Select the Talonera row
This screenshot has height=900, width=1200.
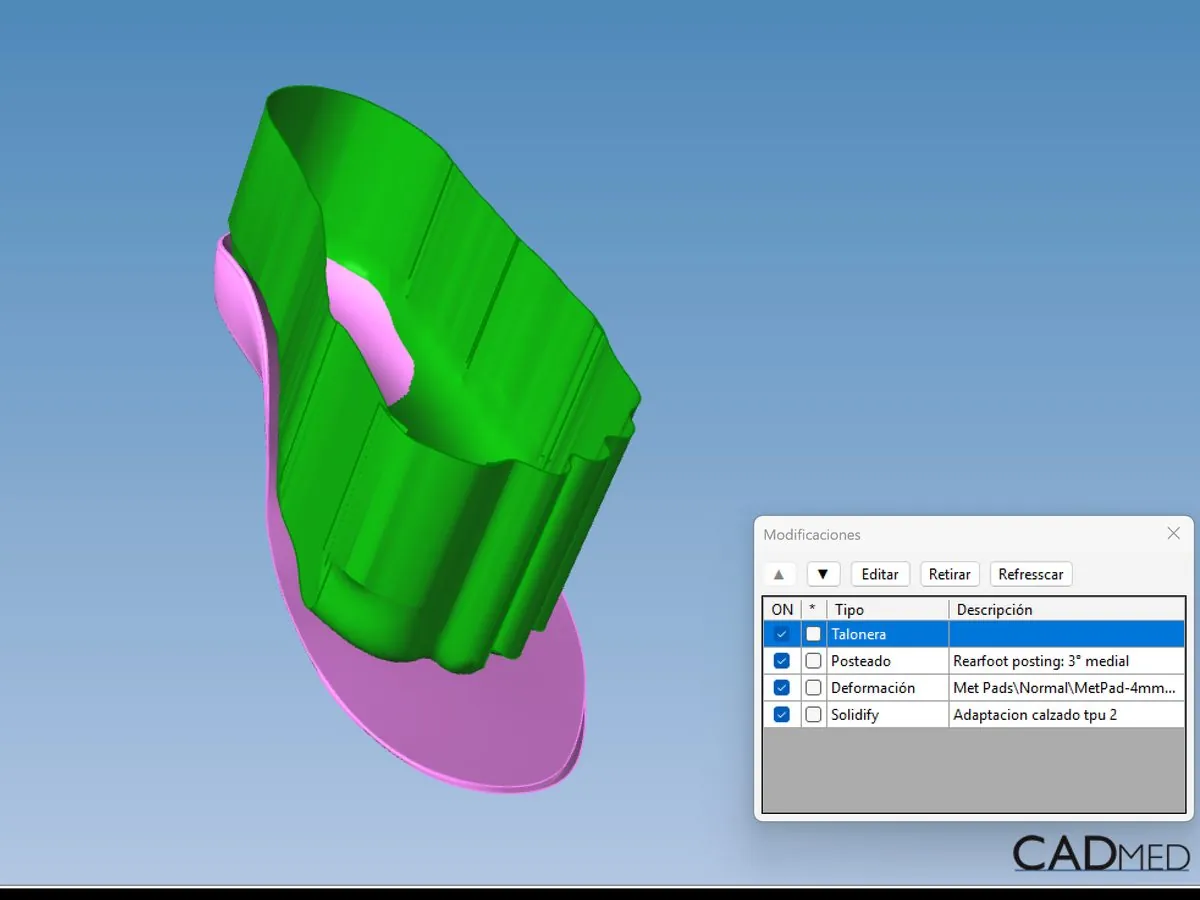pos(974,634)
